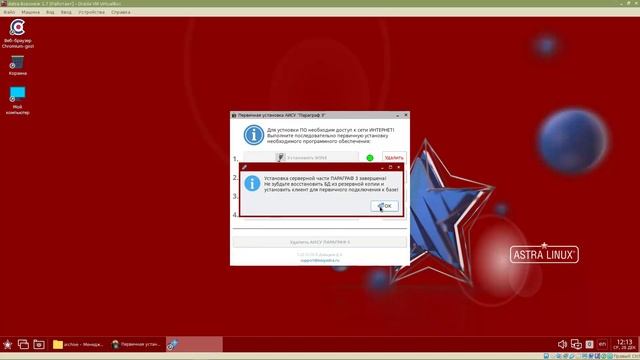Close the message dialog with the X button

(x=399, y=167)
